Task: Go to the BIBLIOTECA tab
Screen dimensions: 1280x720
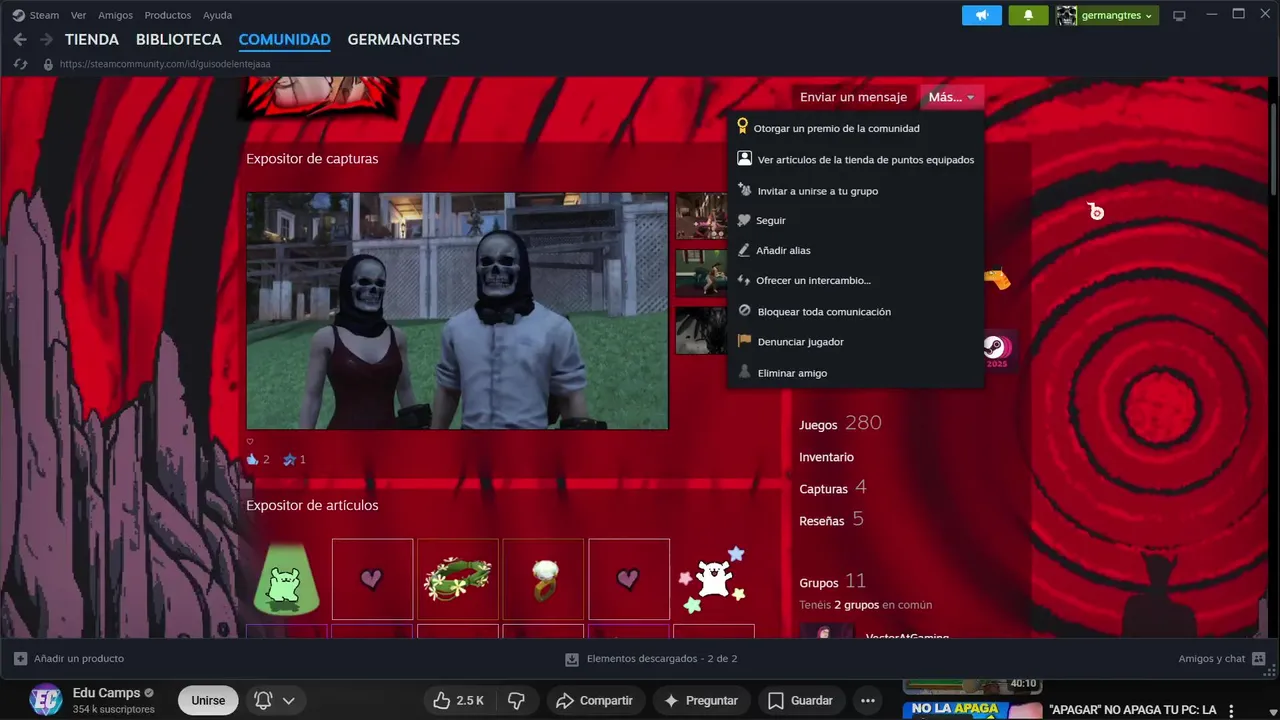Action: tap(179, 40)
